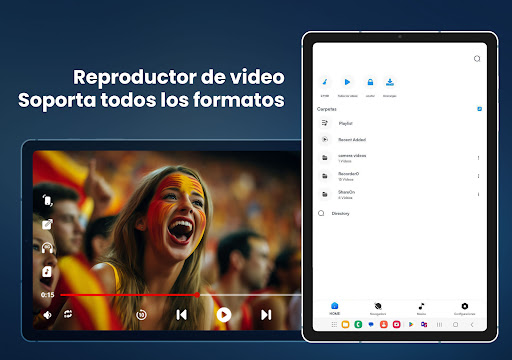Open the green phone app in taskbar
This screenshot has height=360, width=512.
pos(358,324)
